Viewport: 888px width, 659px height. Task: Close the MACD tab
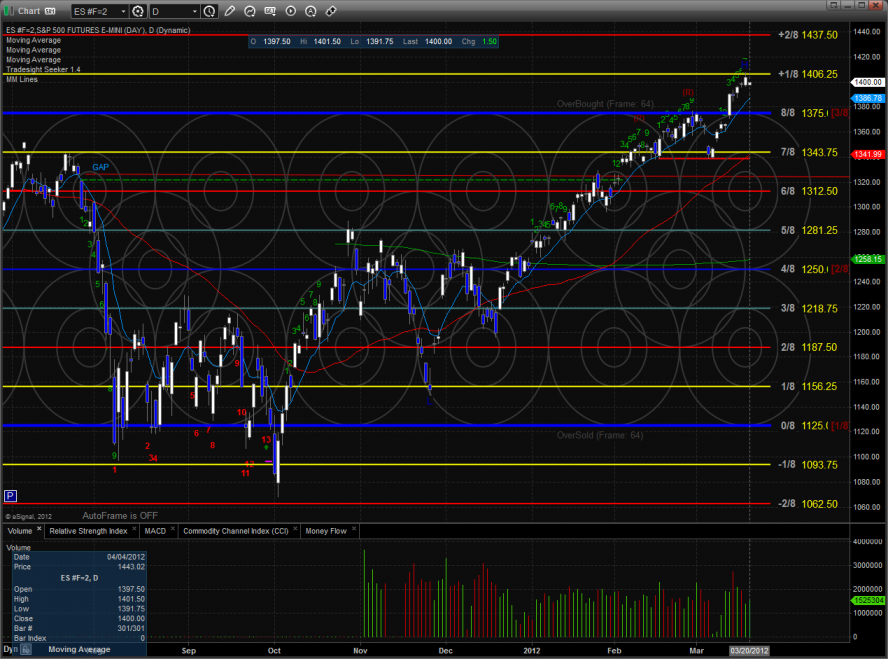coord(173,529)
